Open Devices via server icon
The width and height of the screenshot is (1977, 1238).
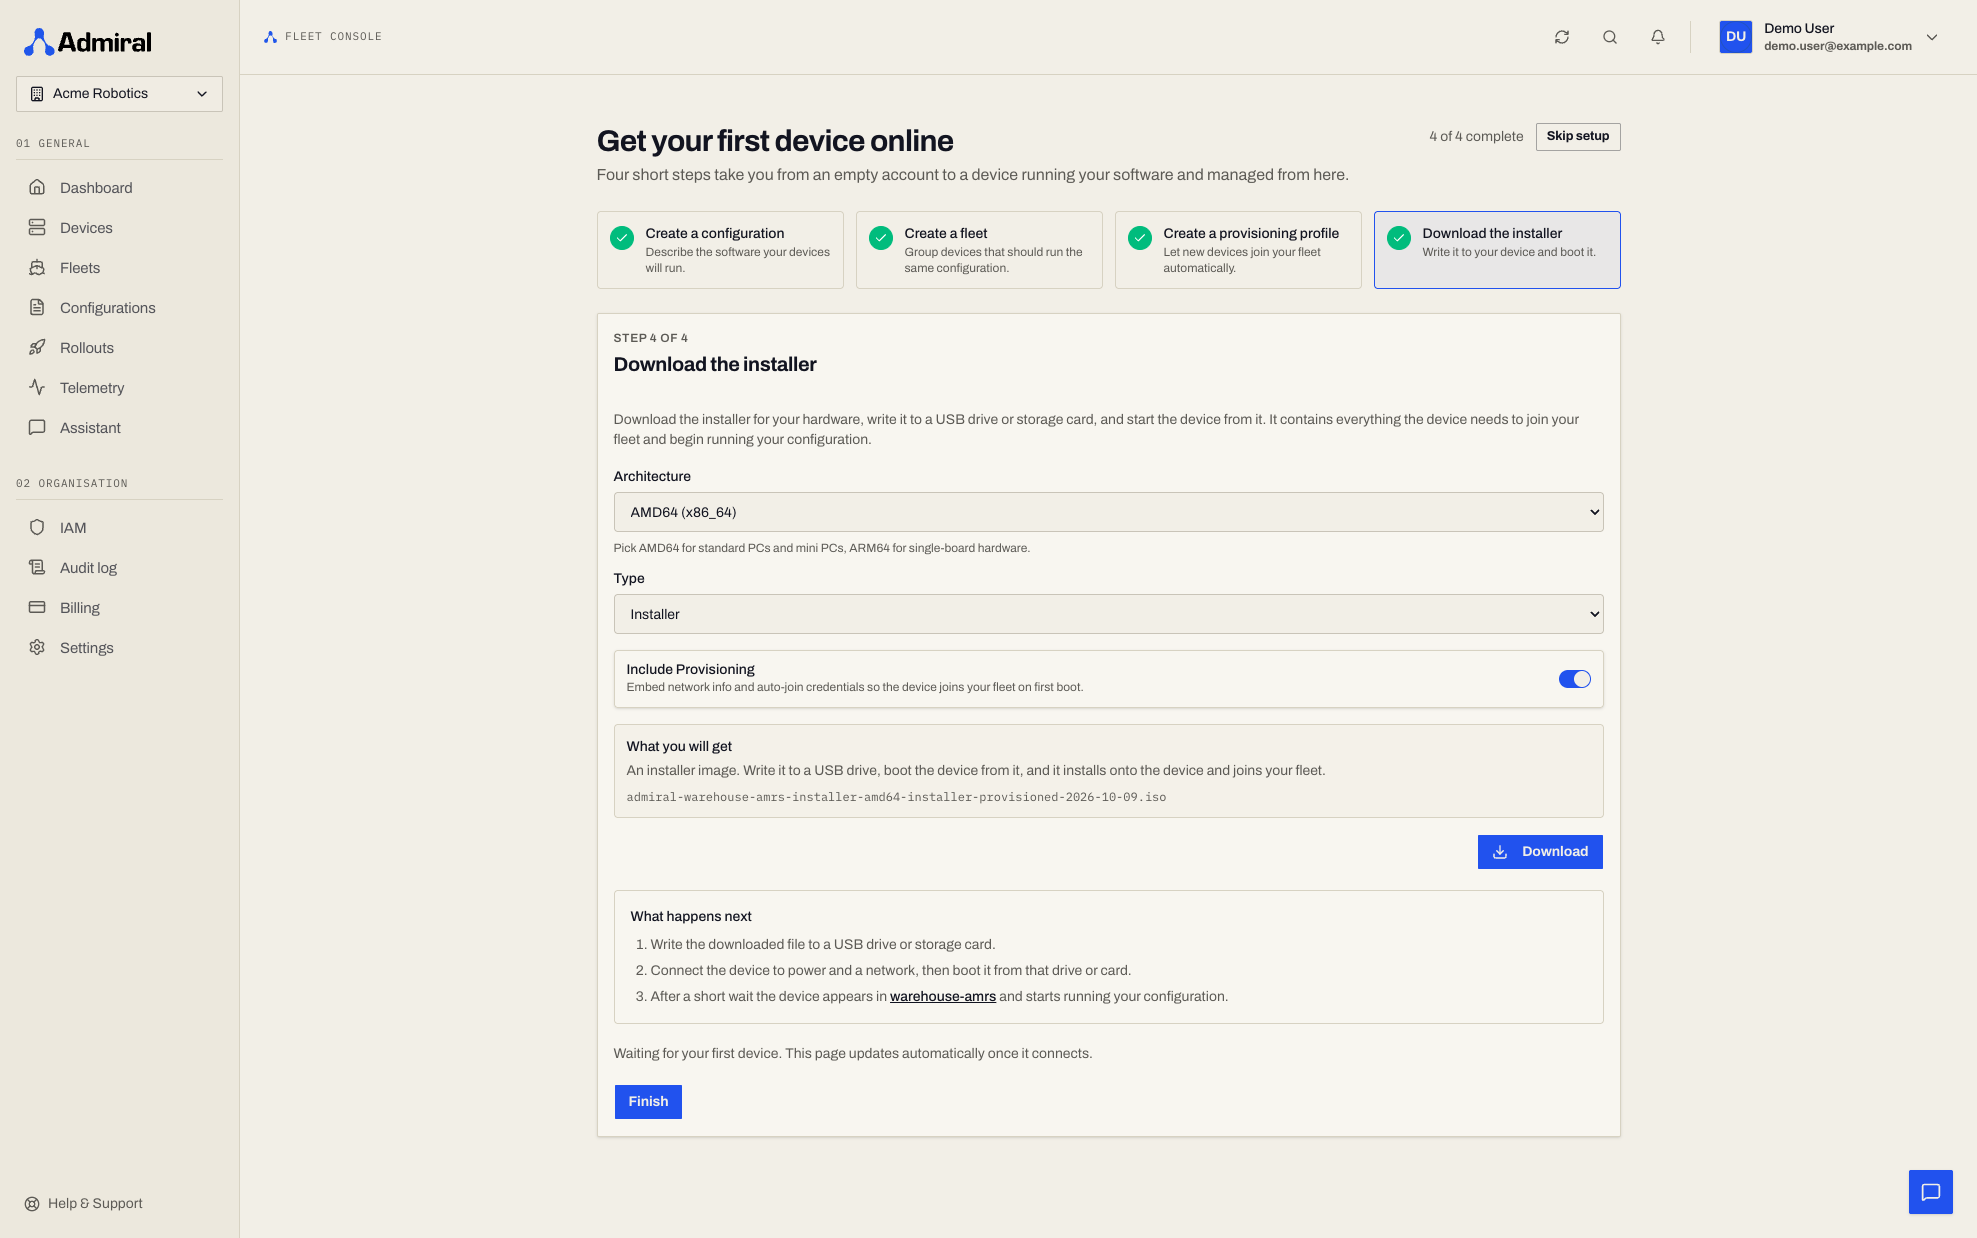click(37, 227)
